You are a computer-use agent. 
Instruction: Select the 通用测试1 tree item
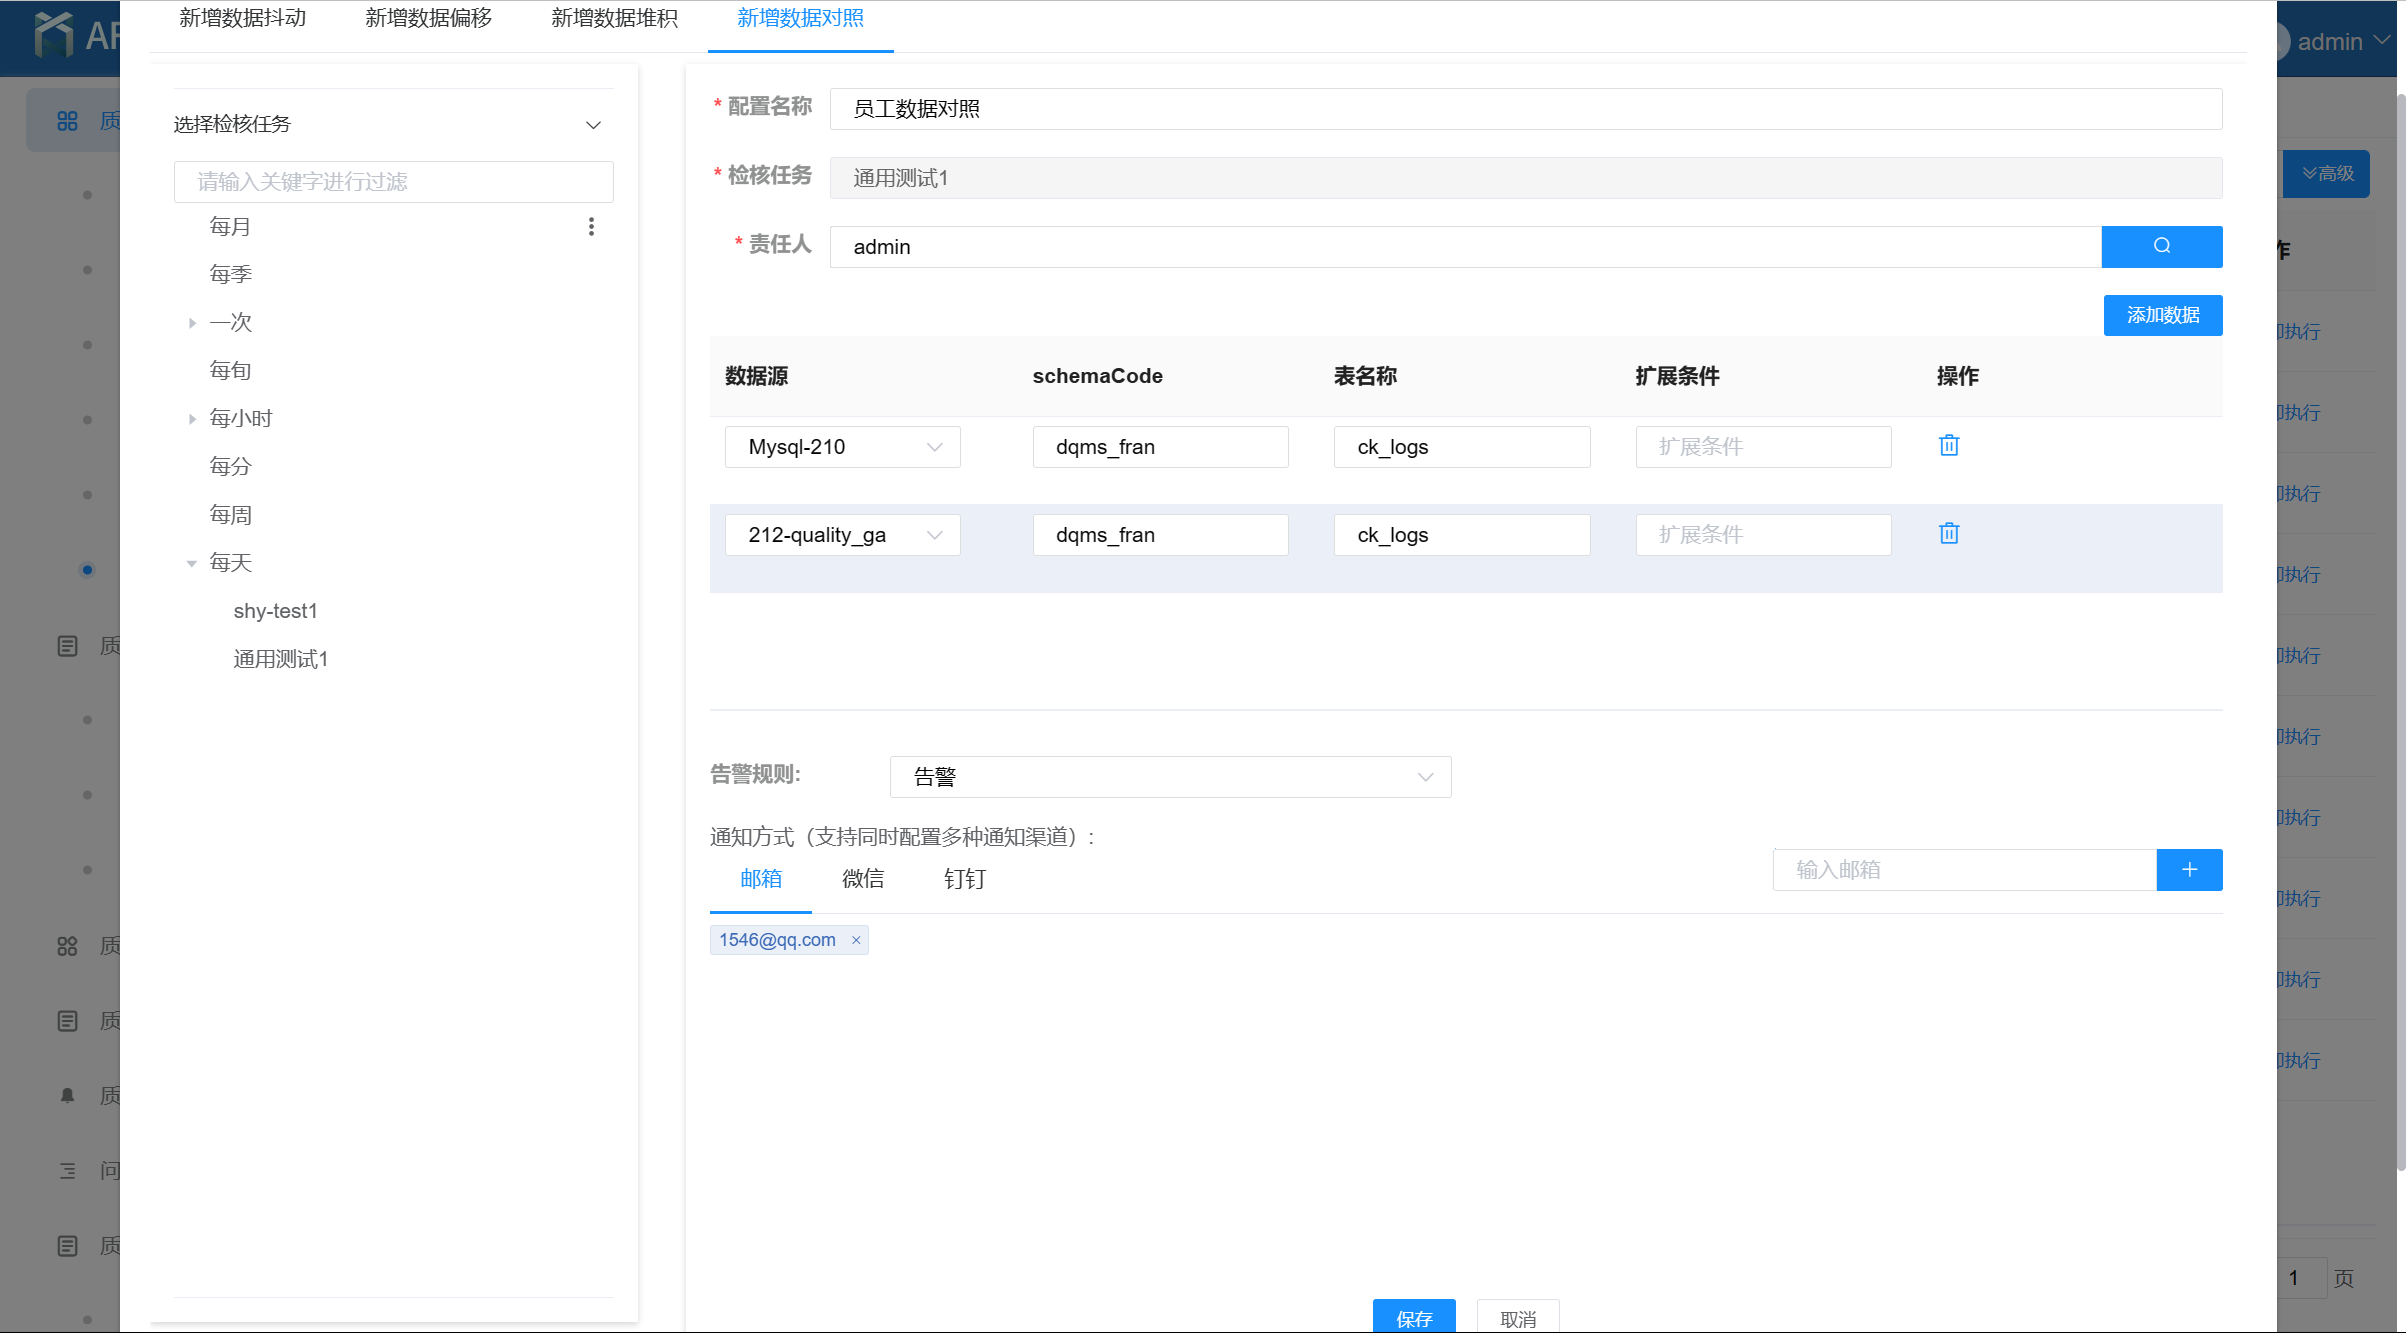(x=280, y=659)
